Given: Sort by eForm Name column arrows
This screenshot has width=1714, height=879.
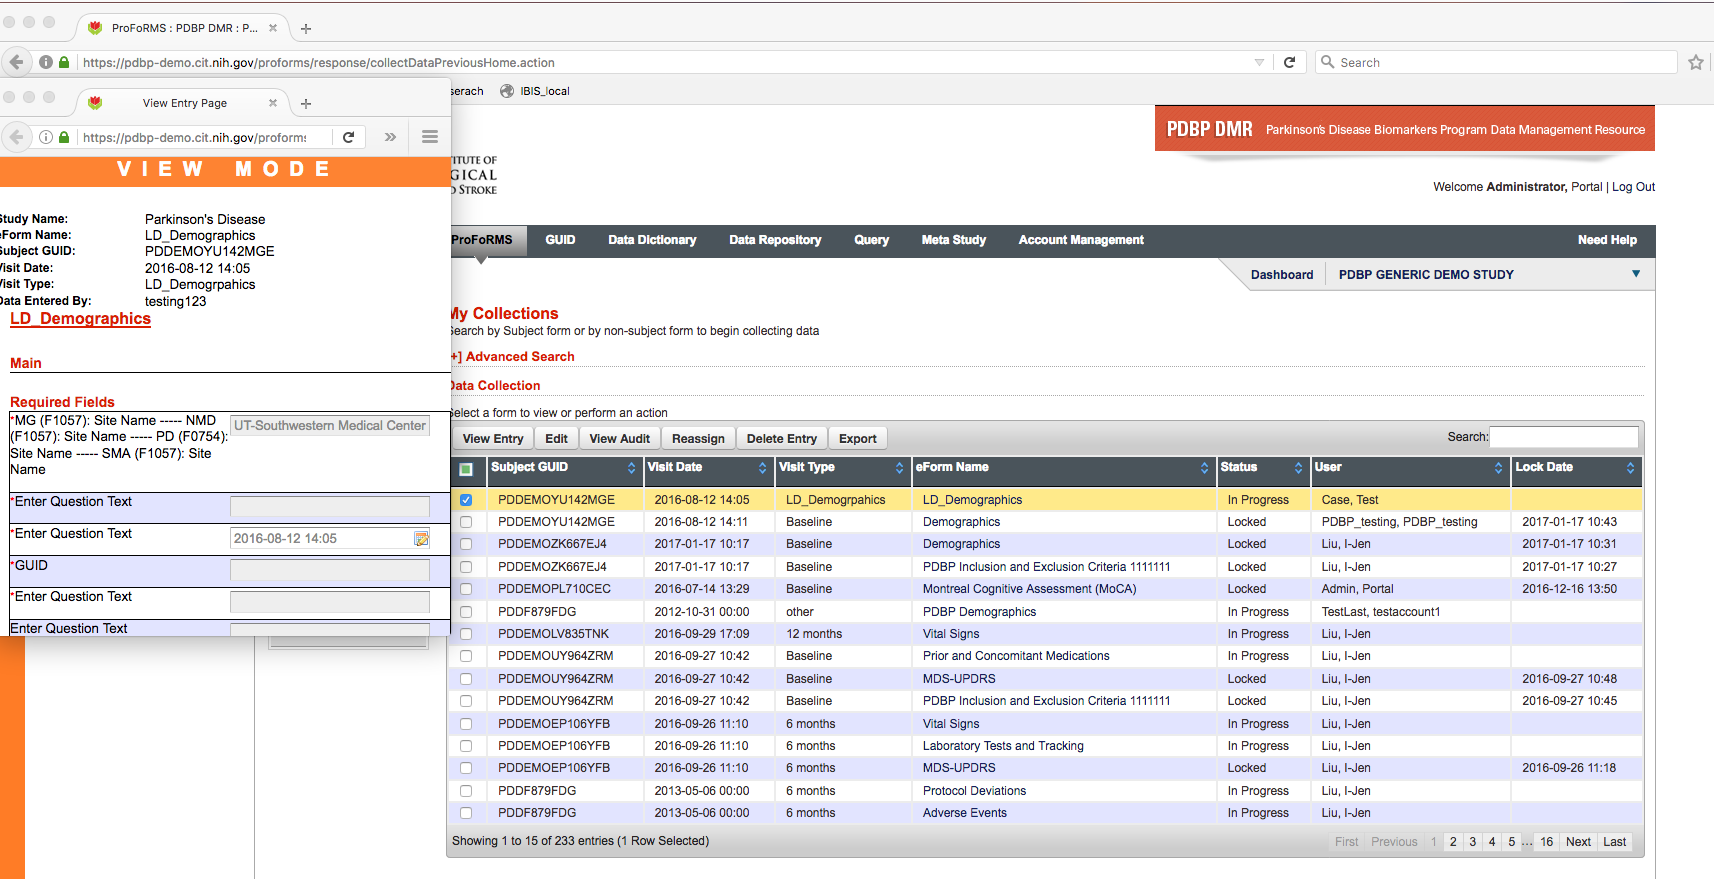Looking at the screenshot, I should tap(1204, 468).
